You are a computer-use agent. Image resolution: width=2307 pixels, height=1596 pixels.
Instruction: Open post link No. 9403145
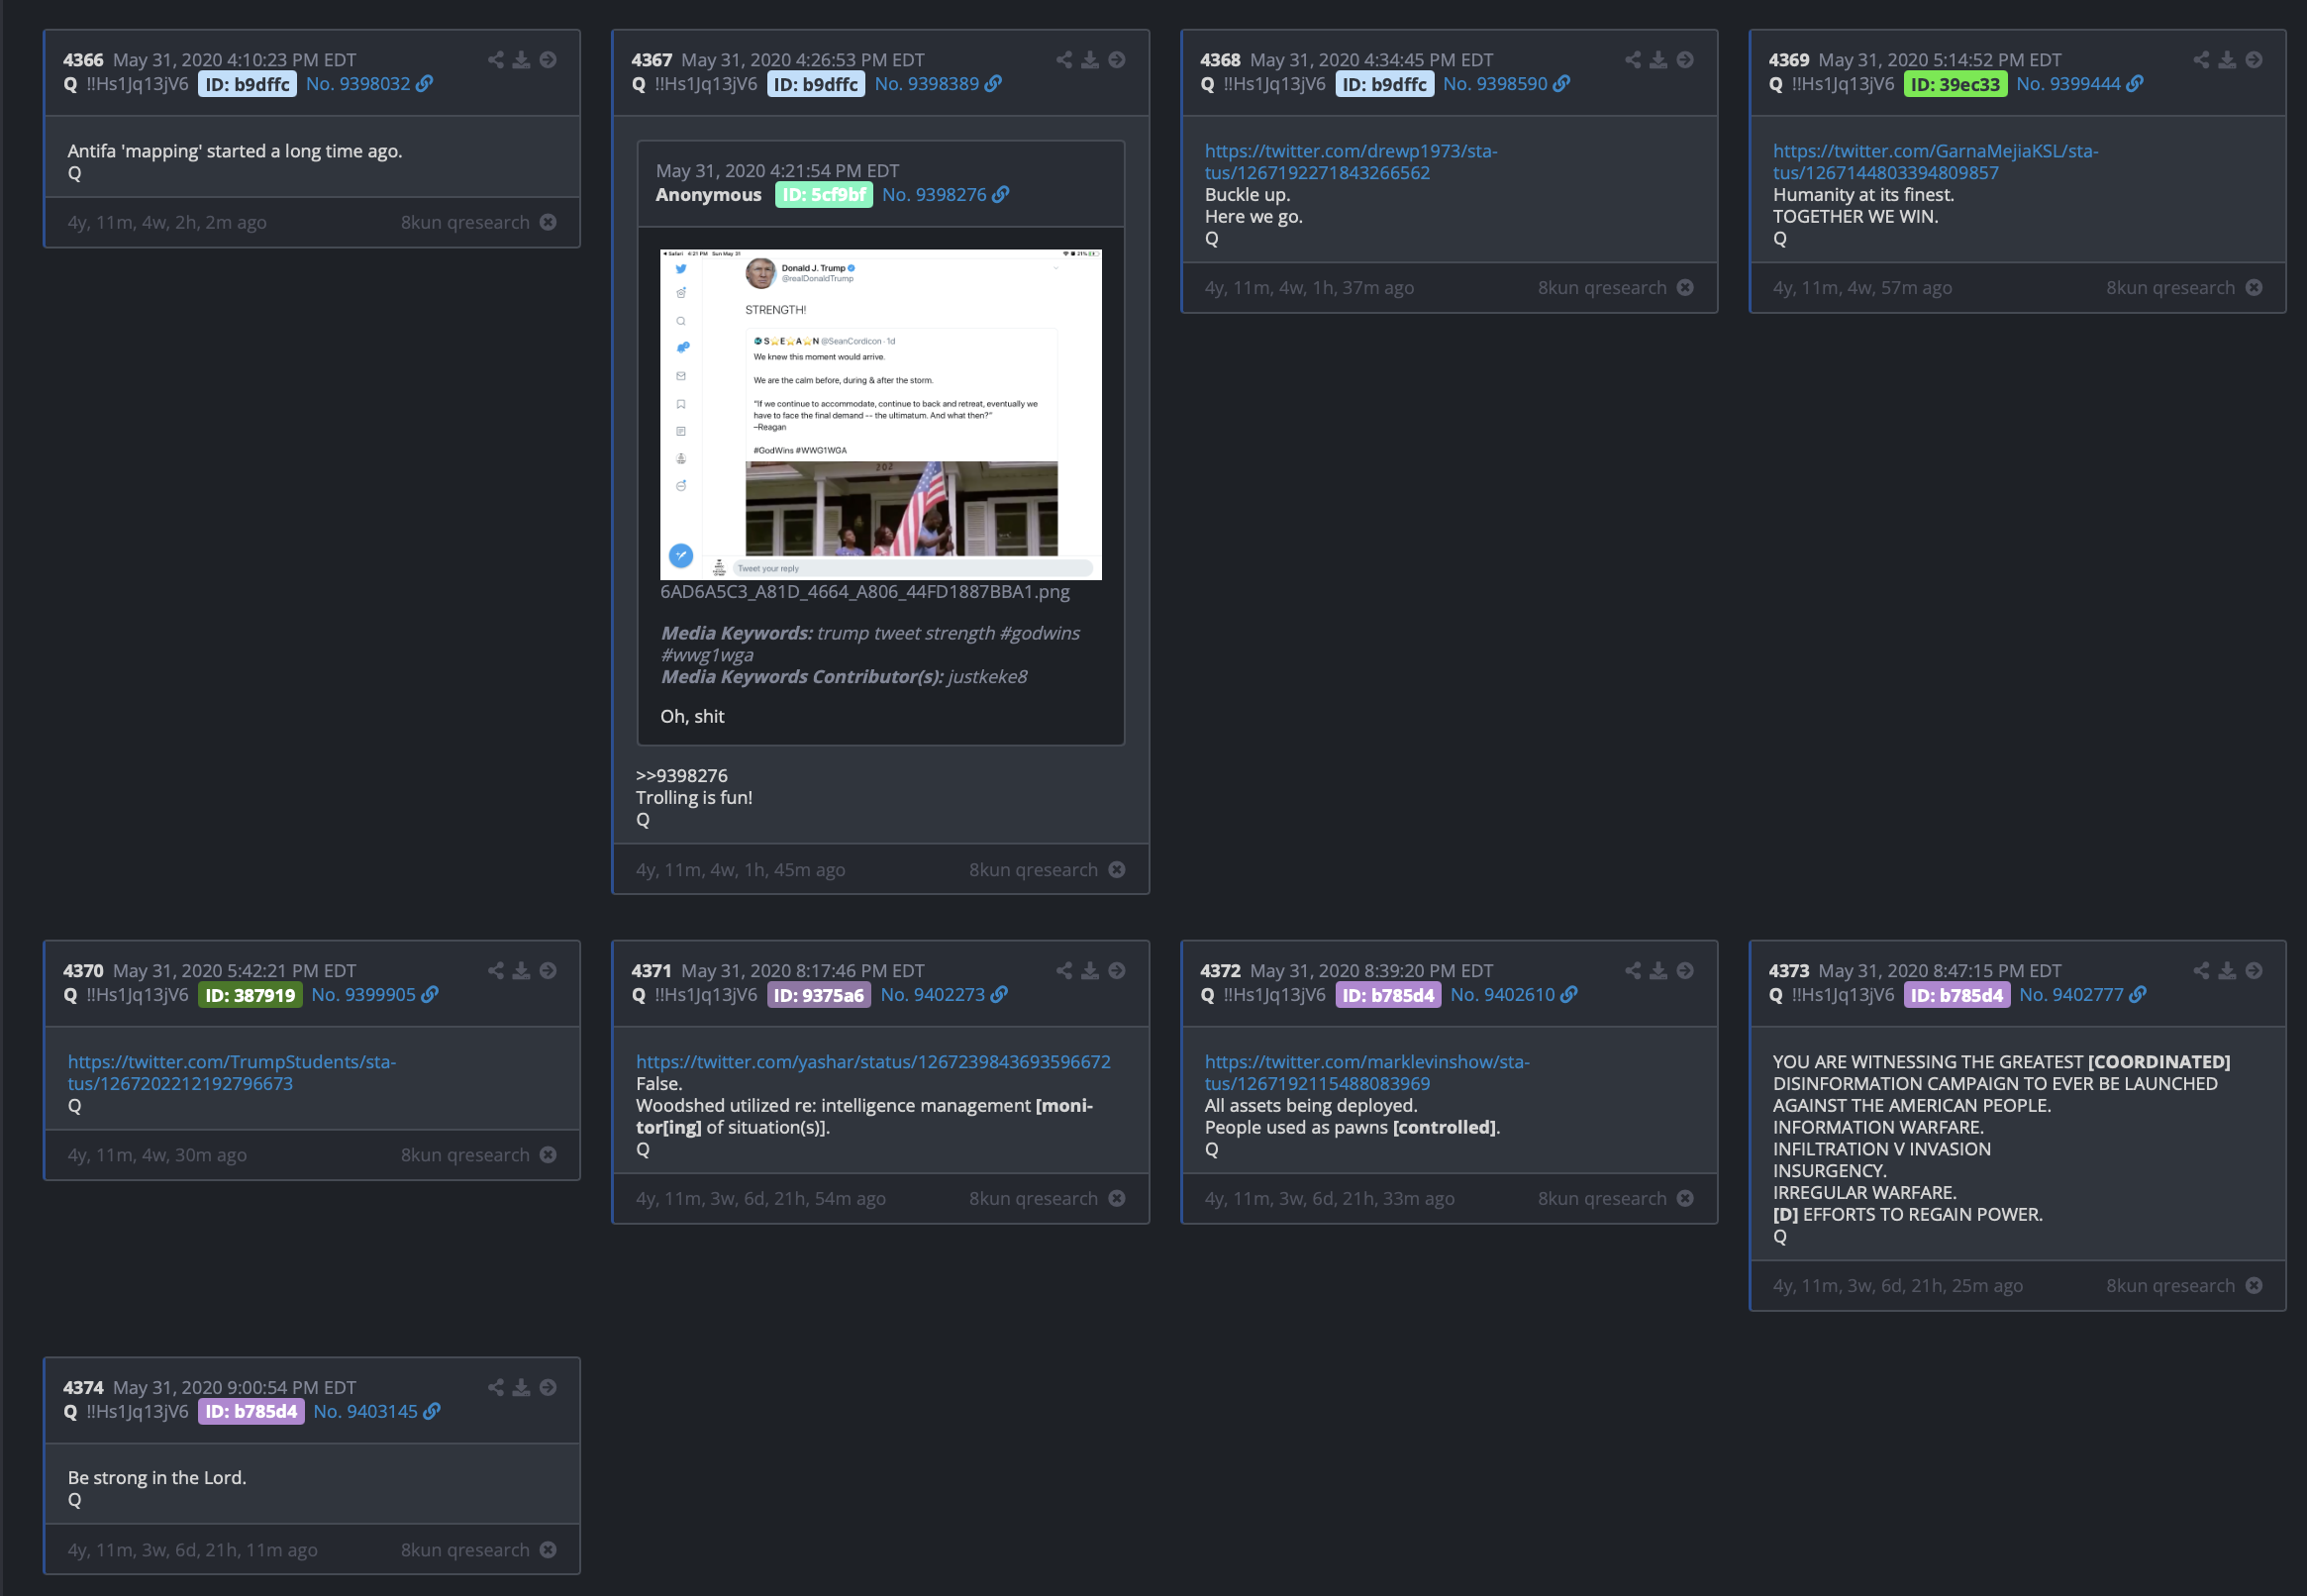click(365, 1412)
